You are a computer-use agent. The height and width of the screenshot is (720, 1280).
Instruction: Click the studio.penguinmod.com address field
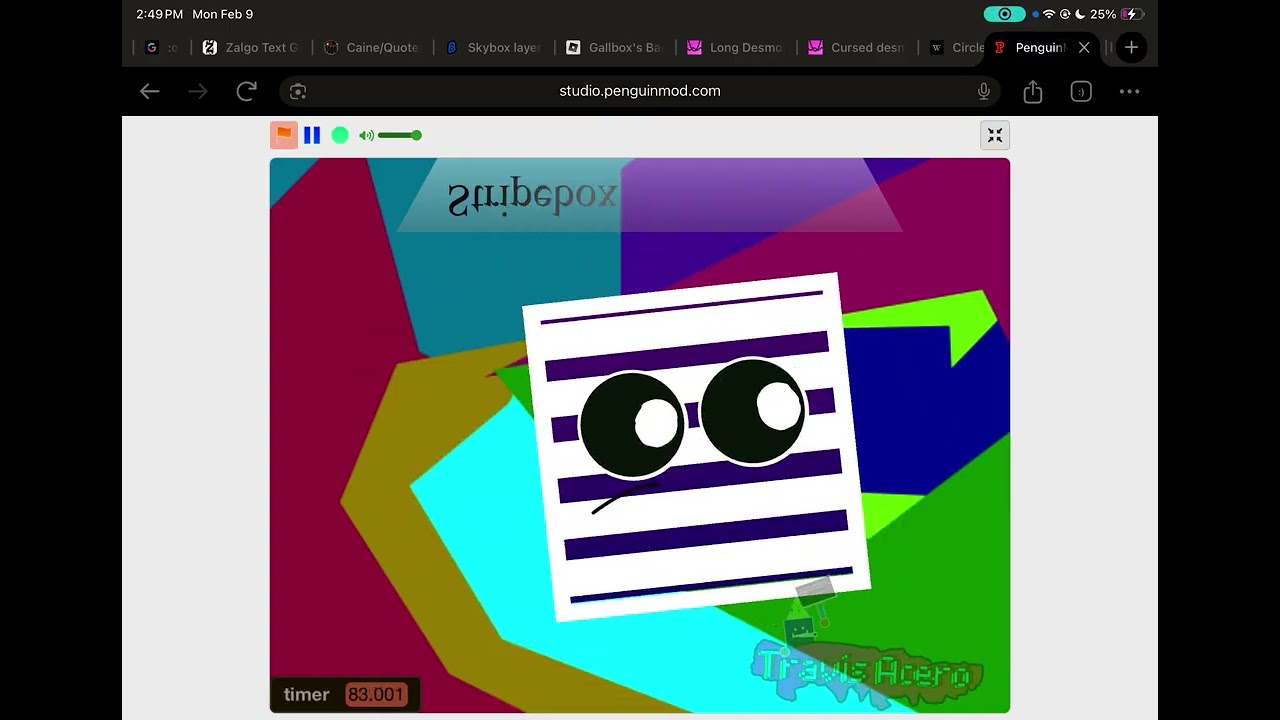tap(640, 91)
